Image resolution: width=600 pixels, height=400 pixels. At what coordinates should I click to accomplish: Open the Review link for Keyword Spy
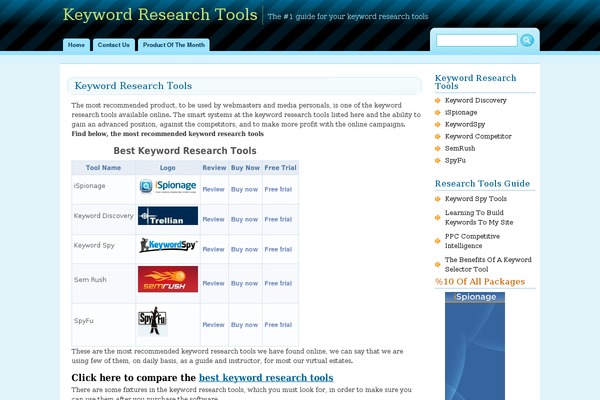[x=213, y=249]
